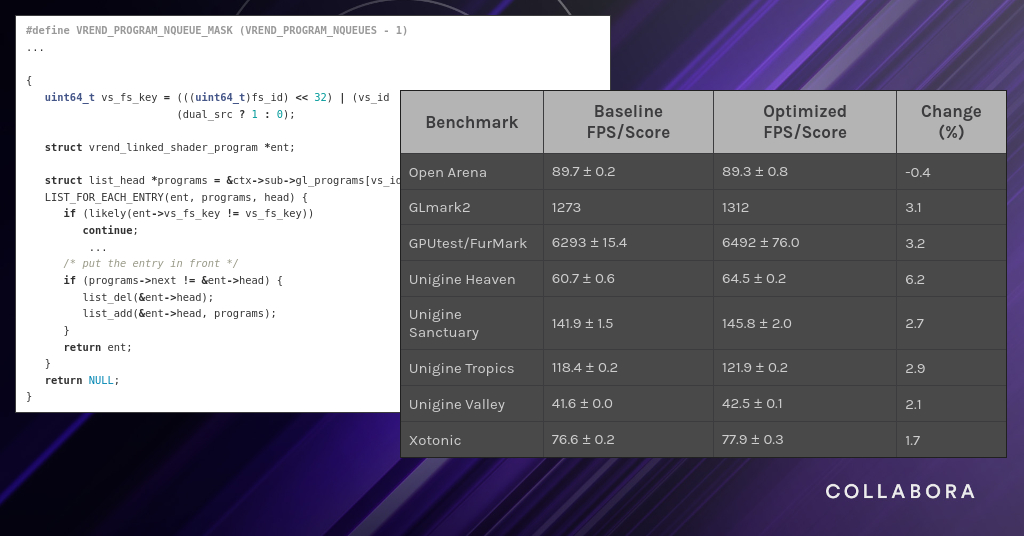This screenshot has height=536, width=1024.
Task: Click the 'put the entry in front' comment
Action: point(151,264)
